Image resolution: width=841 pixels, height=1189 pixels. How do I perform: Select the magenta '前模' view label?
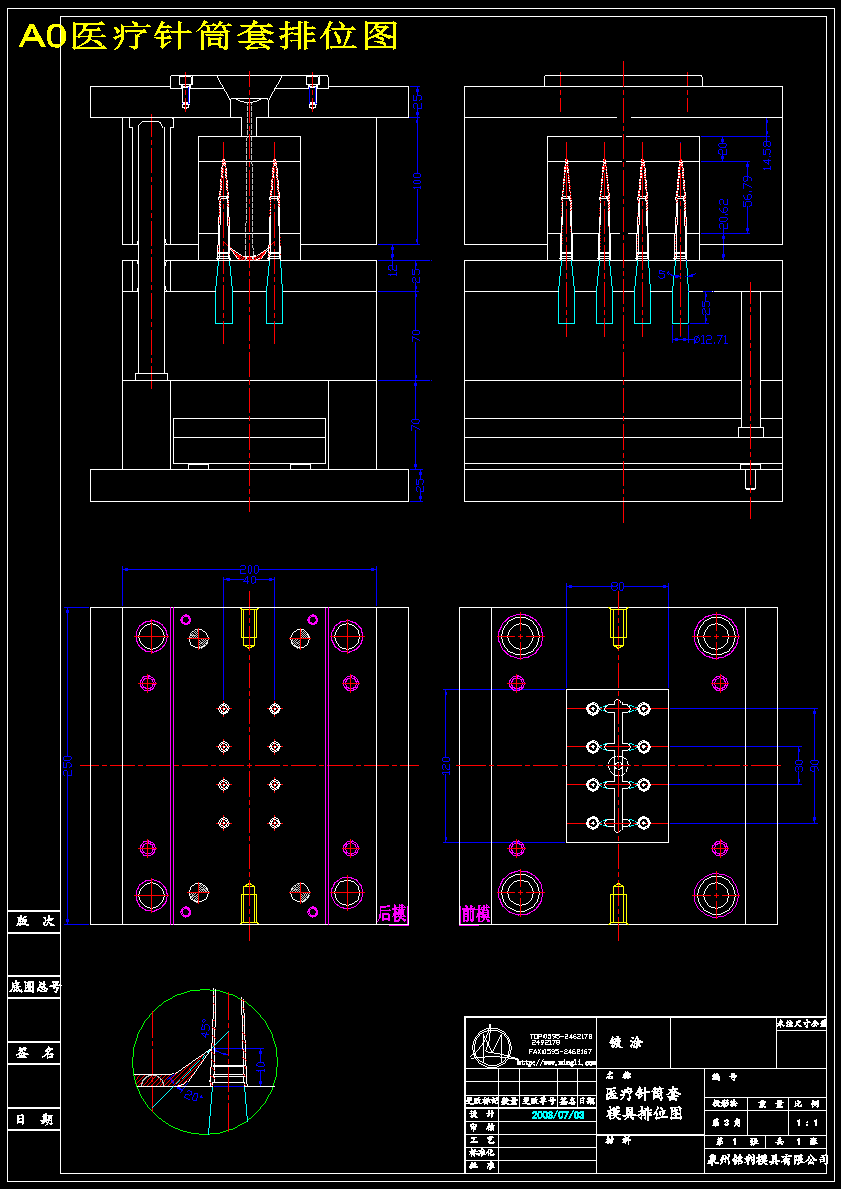(475, 914)
